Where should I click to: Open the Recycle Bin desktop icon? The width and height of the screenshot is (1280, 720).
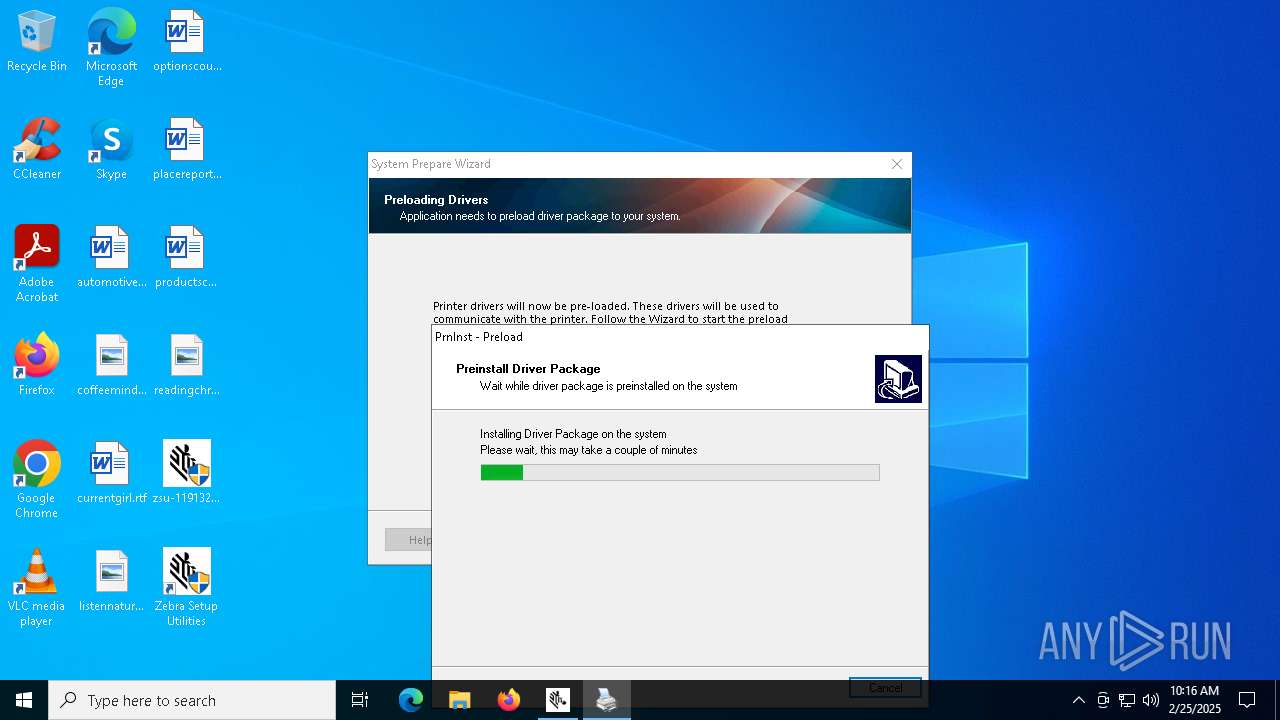pos(37,42)
